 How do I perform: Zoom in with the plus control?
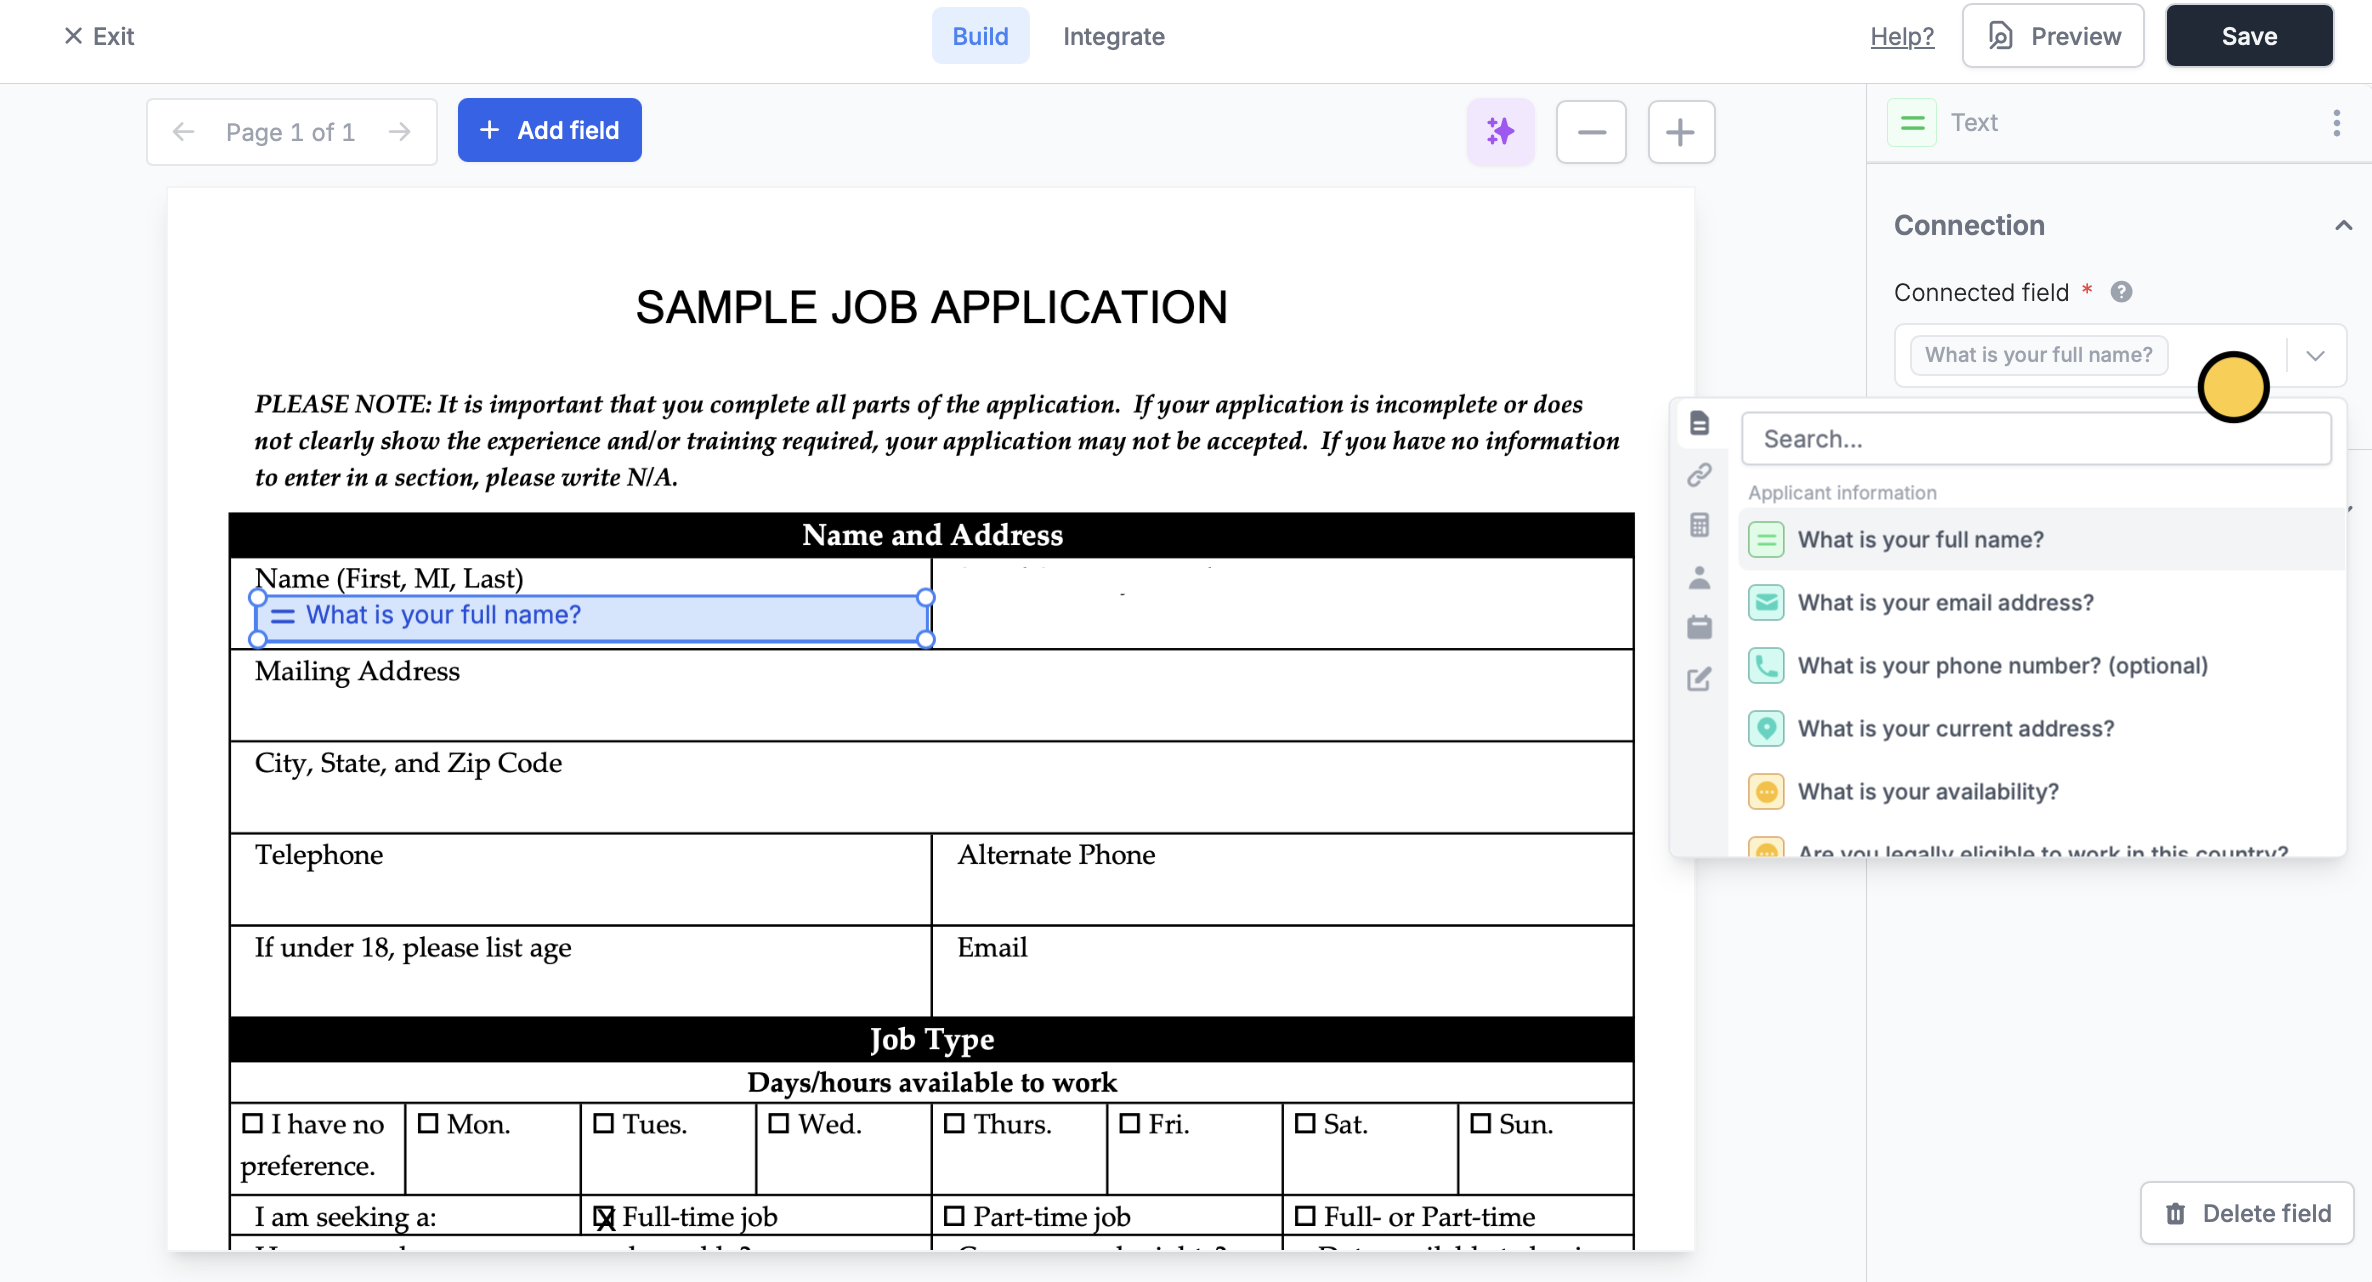(x=1681, y=131)
